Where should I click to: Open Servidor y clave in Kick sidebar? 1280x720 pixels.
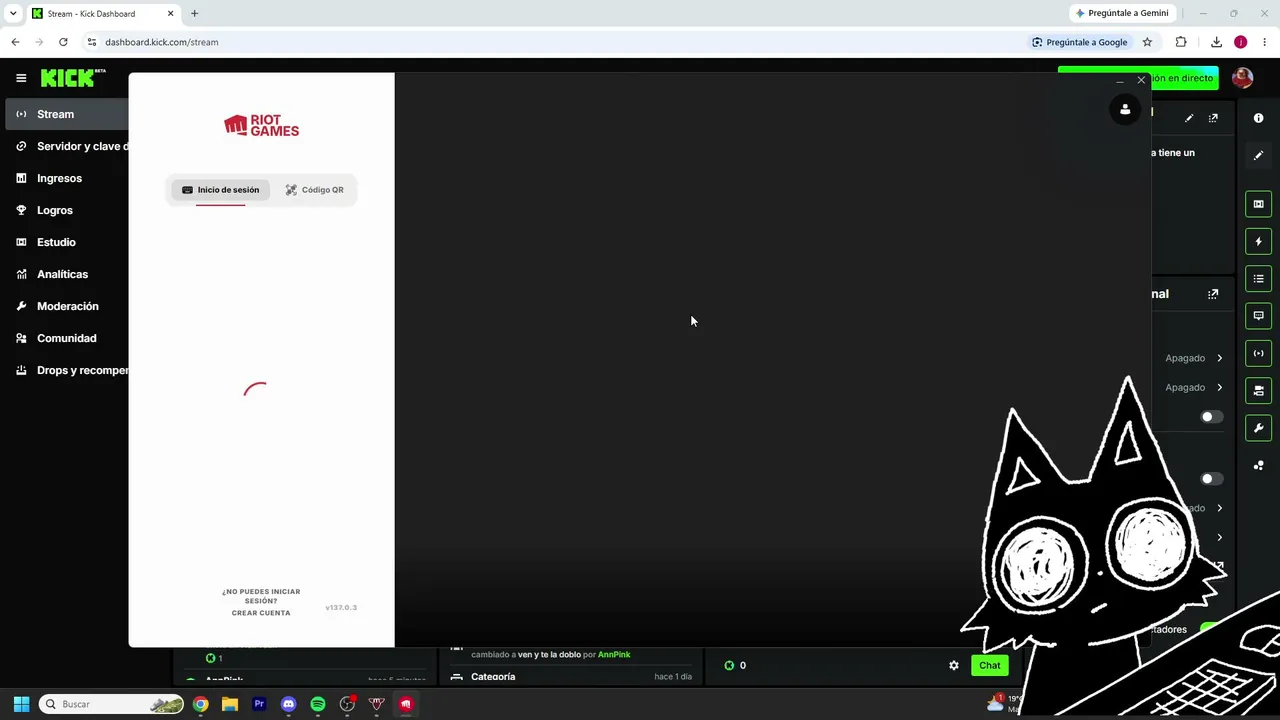click(x=66, y=146)
